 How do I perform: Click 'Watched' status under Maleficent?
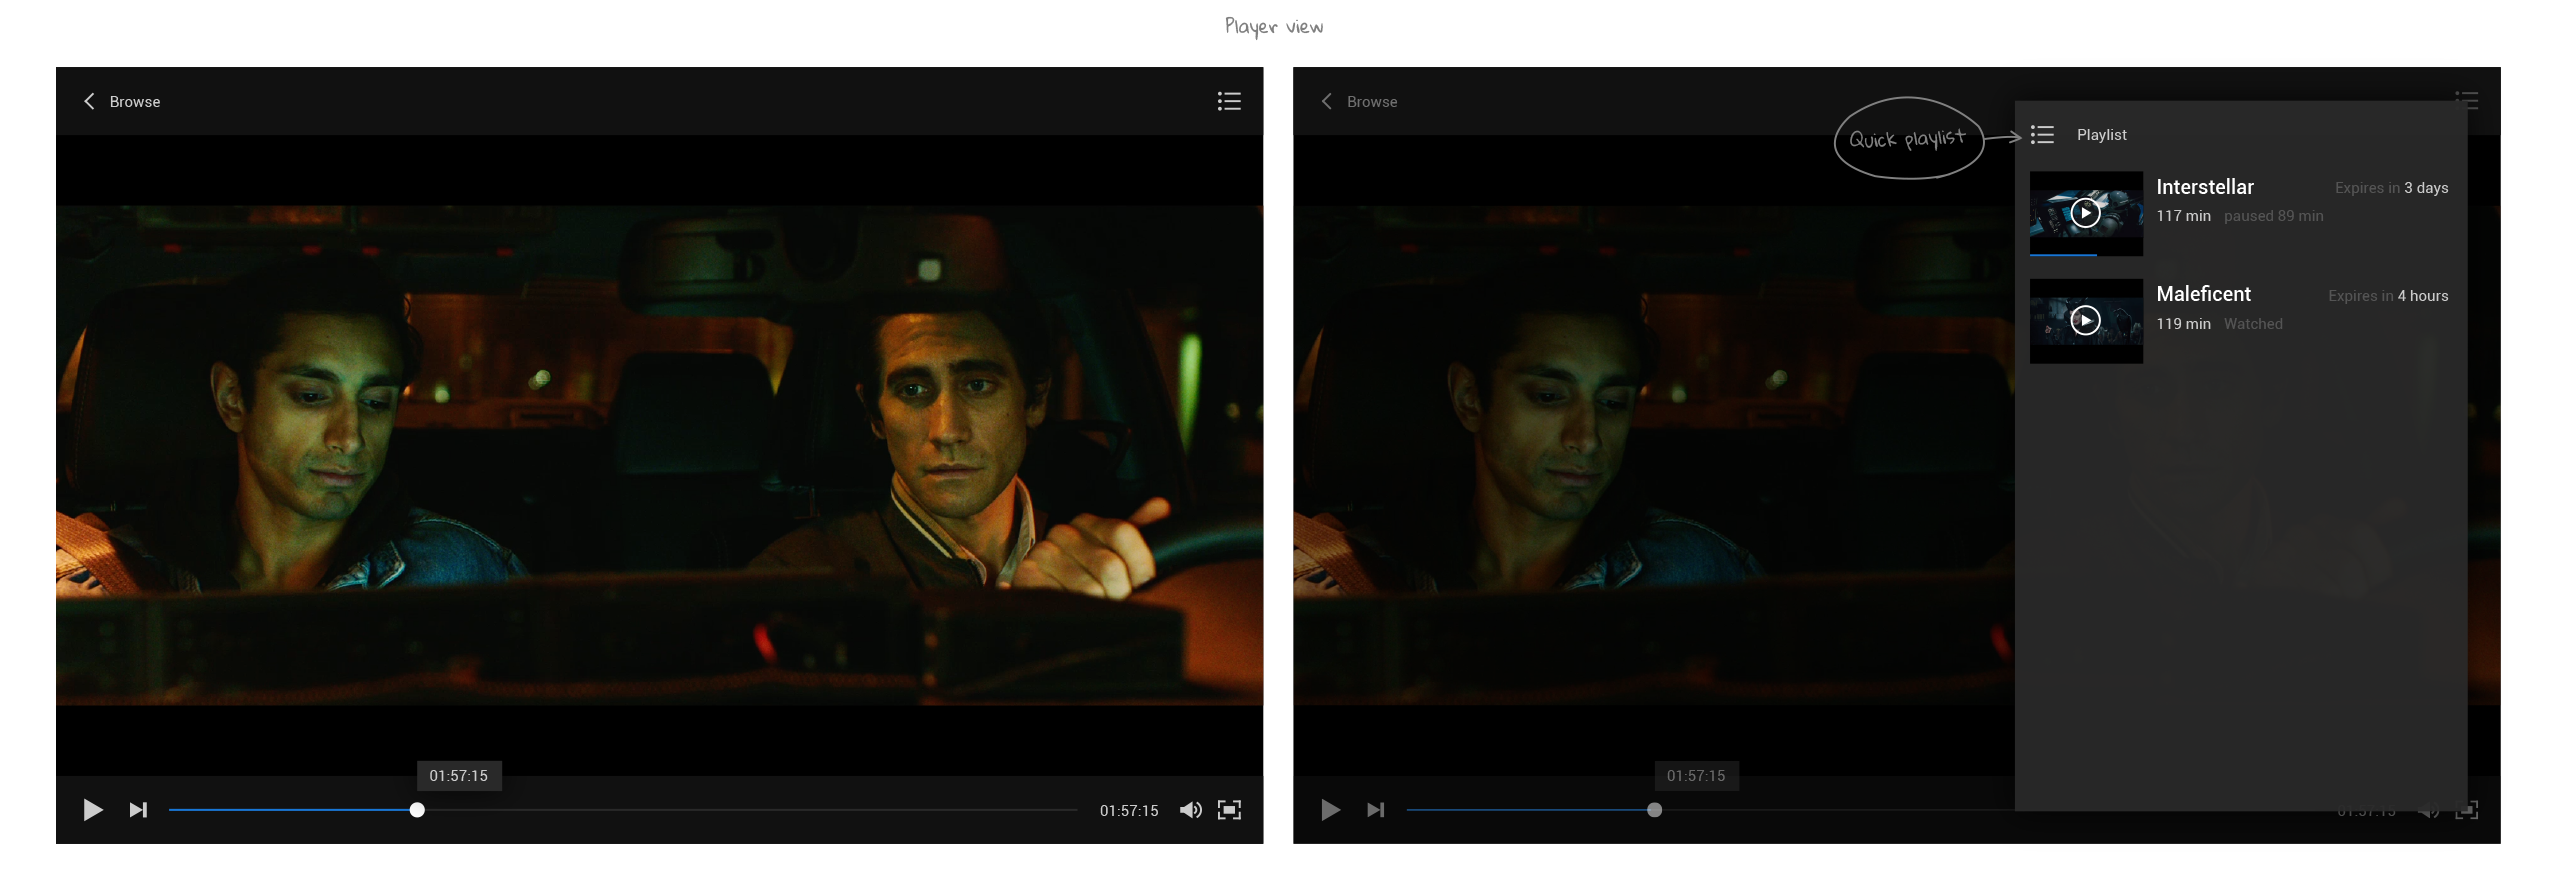point(2253,324)
